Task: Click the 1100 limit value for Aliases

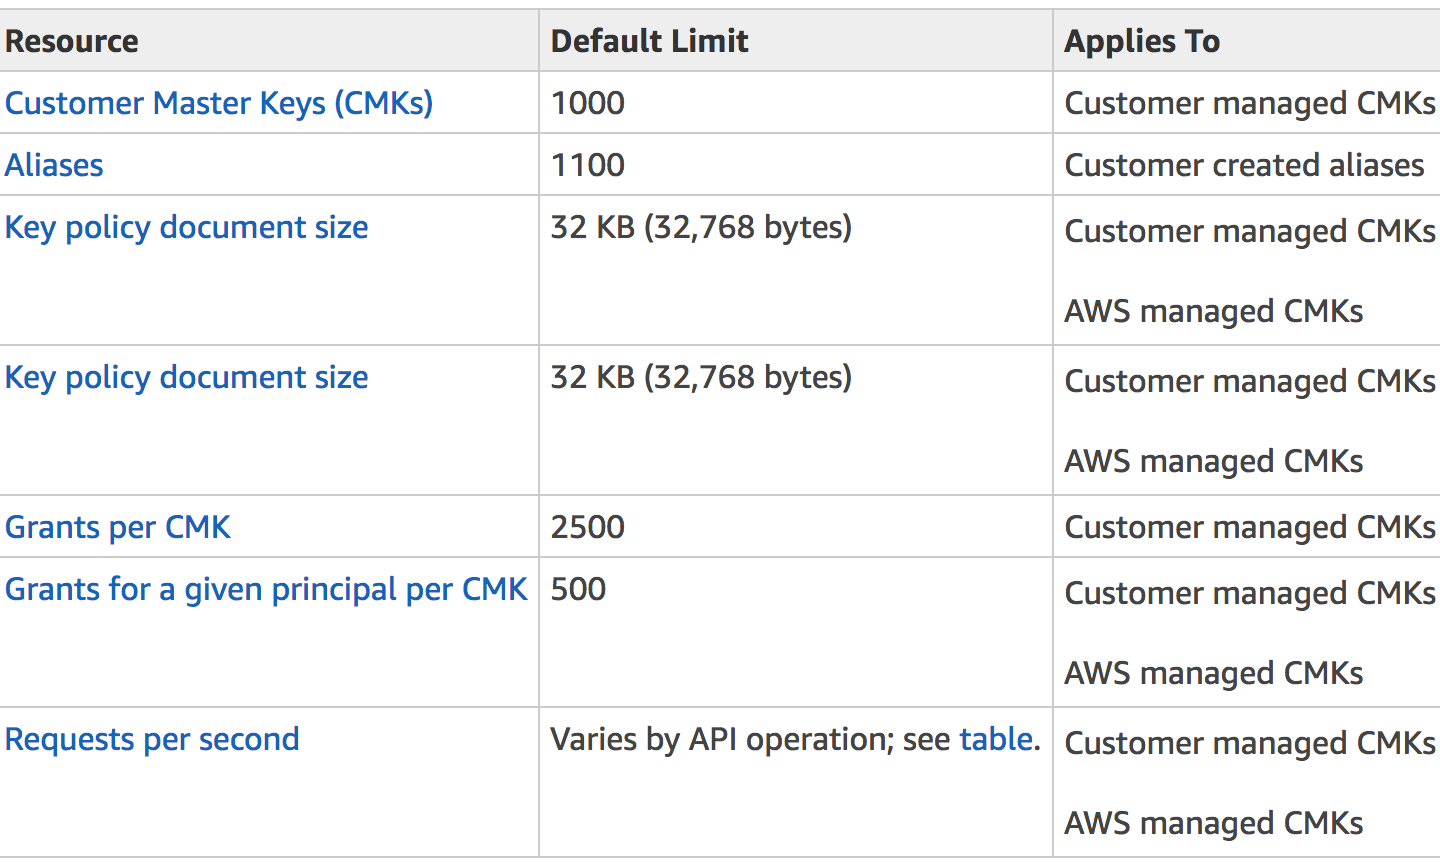Action: pyautogui.click(x=588, y=165)
